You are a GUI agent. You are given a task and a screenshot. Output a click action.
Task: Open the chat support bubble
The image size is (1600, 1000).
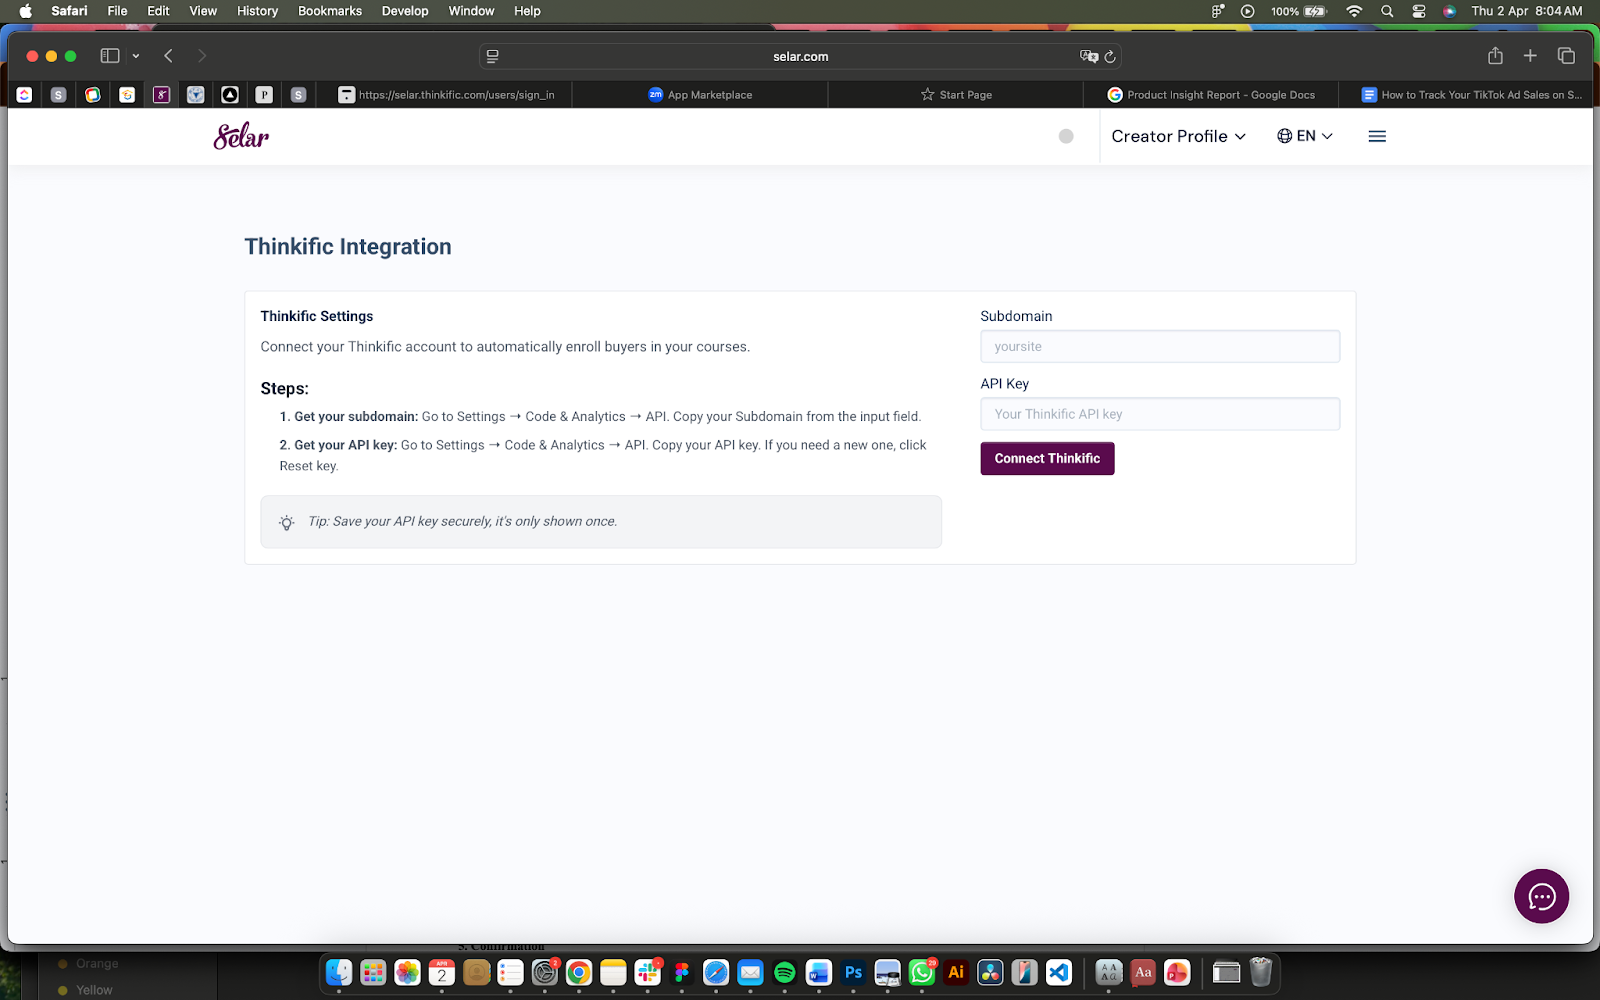pyautogui.click(x=1541, y=896)
